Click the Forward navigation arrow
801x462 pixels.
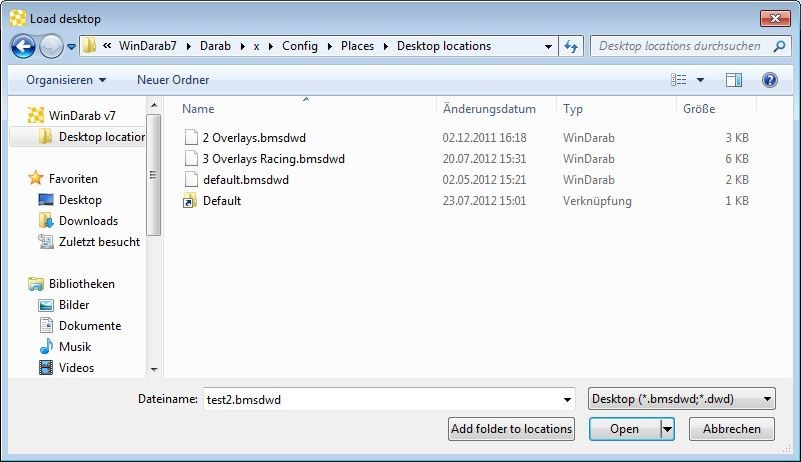point(51,47)
